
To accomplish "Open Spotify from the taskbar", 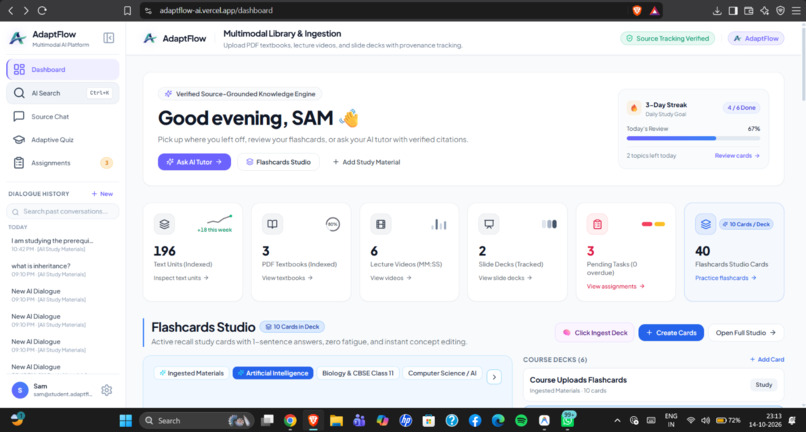I will point(521,421).
